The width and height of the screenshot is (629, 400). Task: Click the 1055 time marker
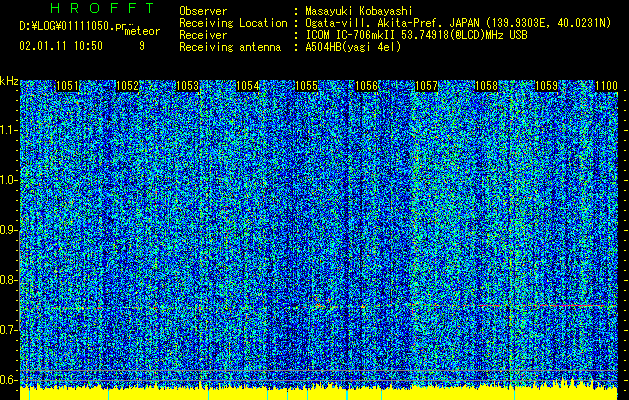click(306, 86)
